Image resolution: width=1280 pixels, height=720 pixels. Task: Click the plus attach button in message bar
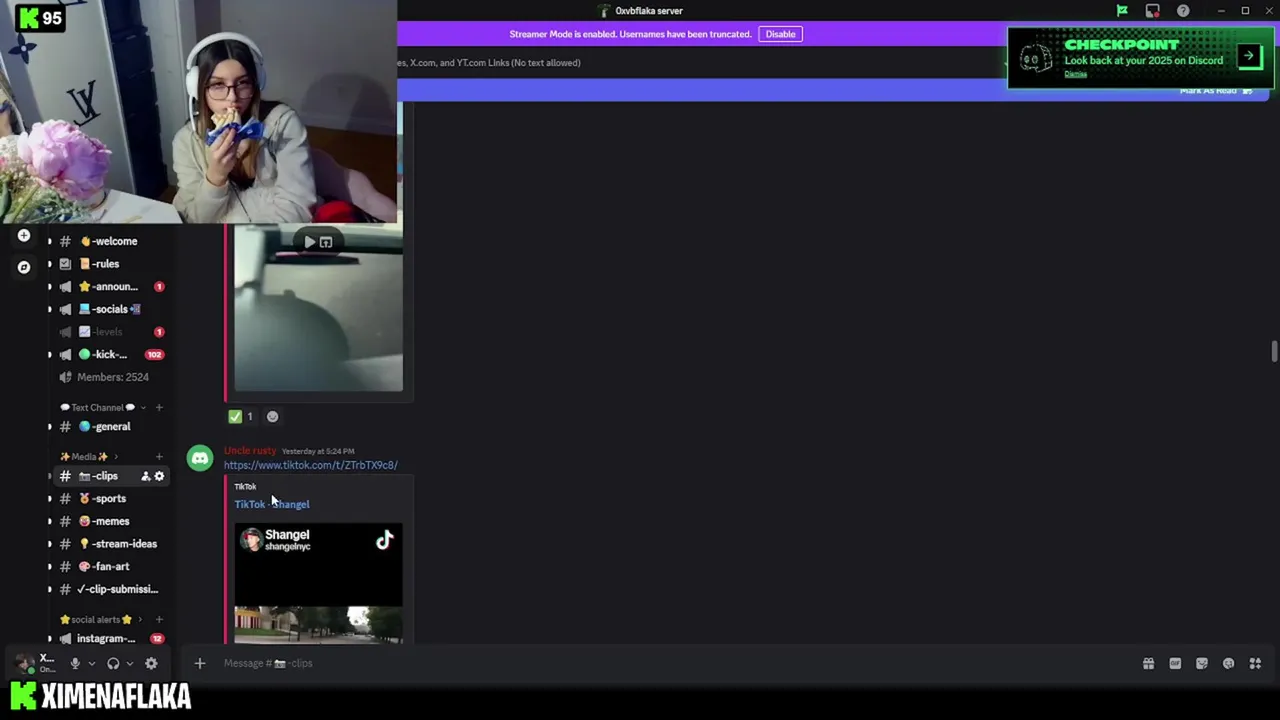pos(199,663)
